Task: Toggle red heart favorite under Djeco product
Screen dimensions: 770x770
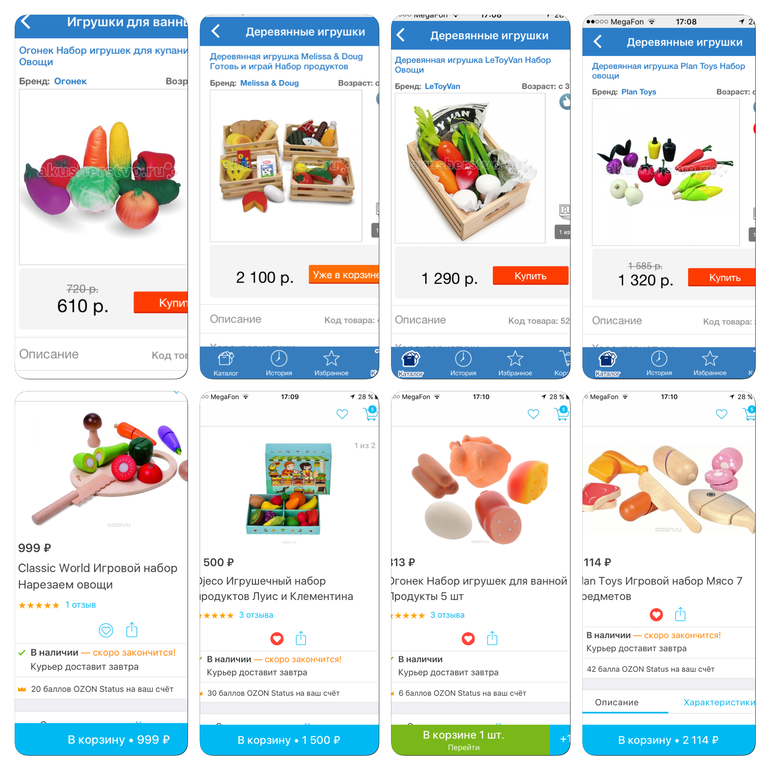Action: pyautogui.click(x=277, y=639)
